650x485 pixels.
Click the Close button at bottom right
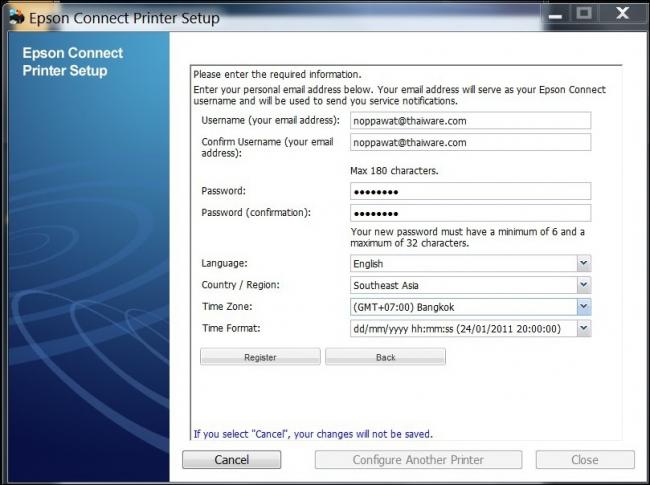tap(585, 460)
